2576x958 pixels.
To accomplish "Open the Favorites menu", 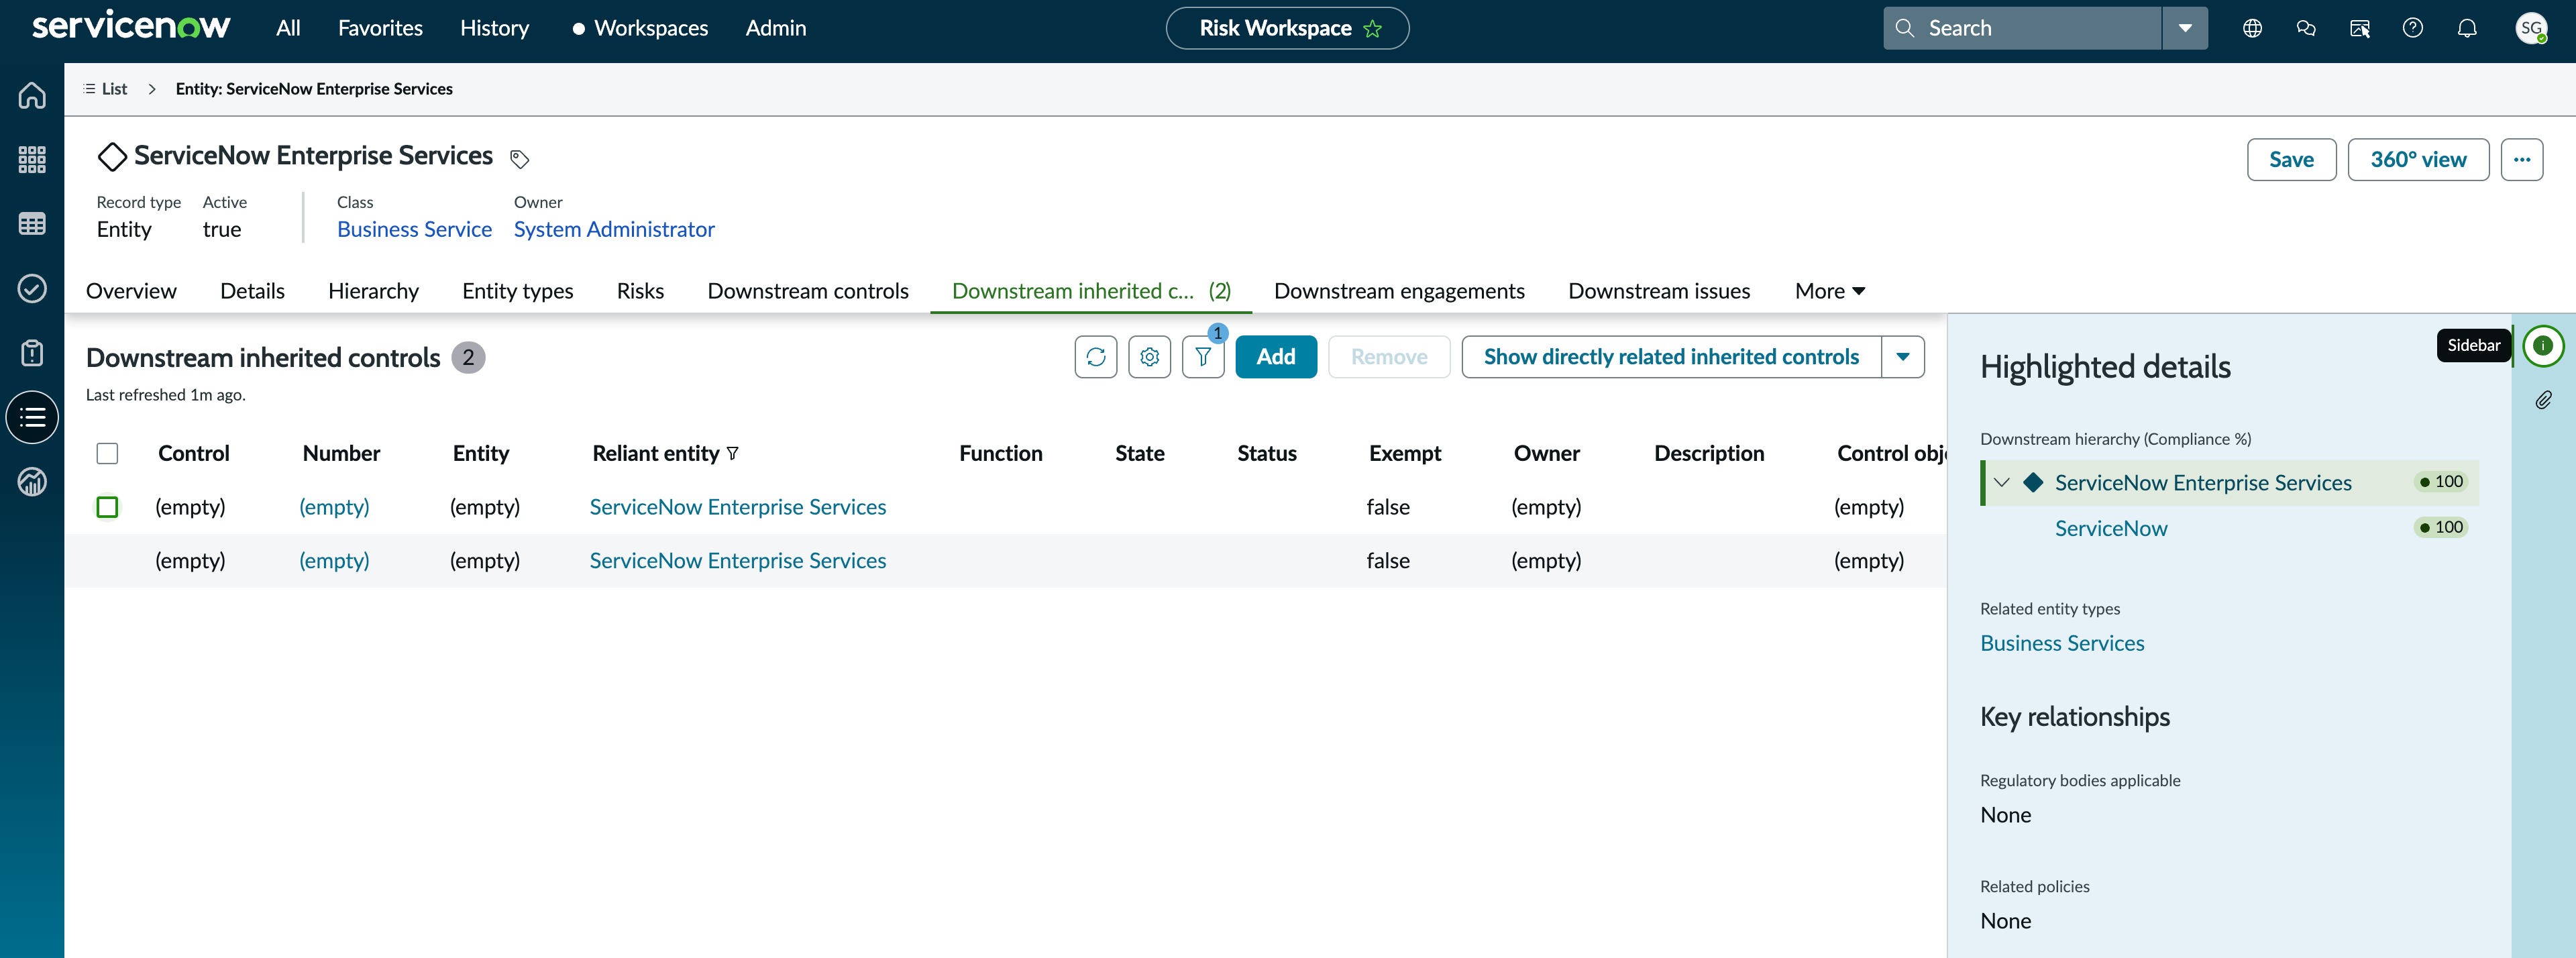I will [x=380, y=28].
